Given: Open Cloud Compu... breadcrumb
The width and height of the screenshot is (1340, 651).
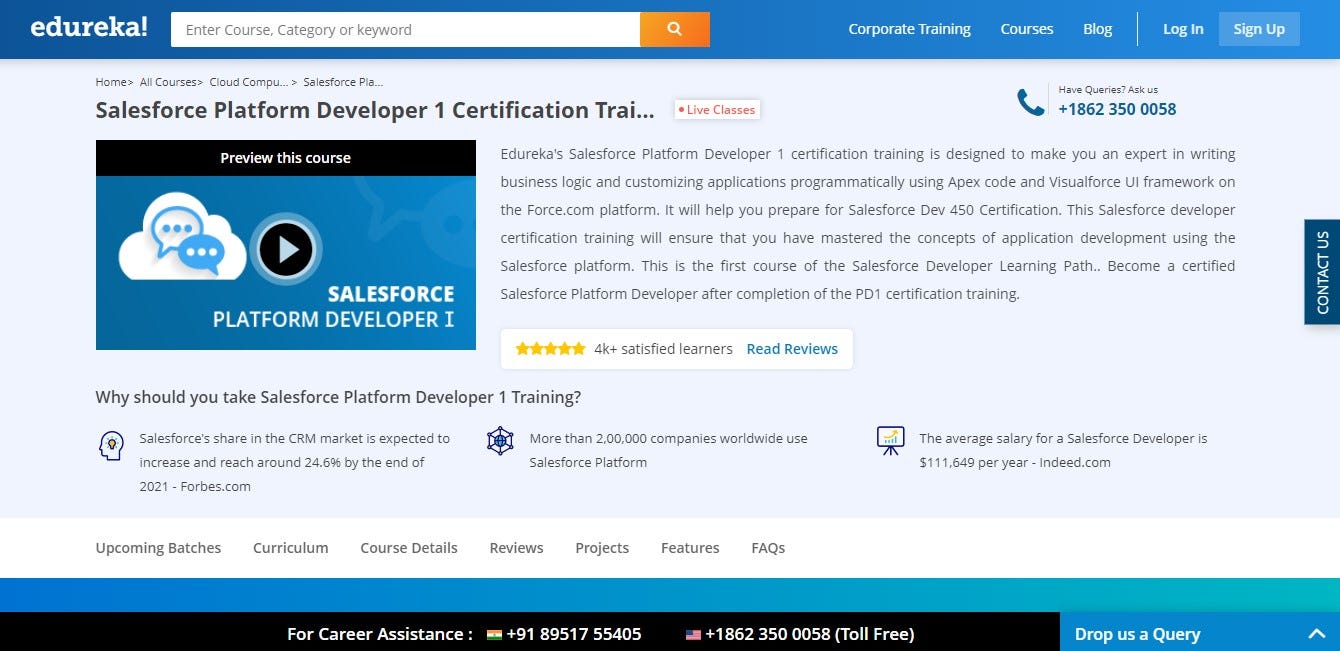Looking at the screenshot, I should point(248,82).
